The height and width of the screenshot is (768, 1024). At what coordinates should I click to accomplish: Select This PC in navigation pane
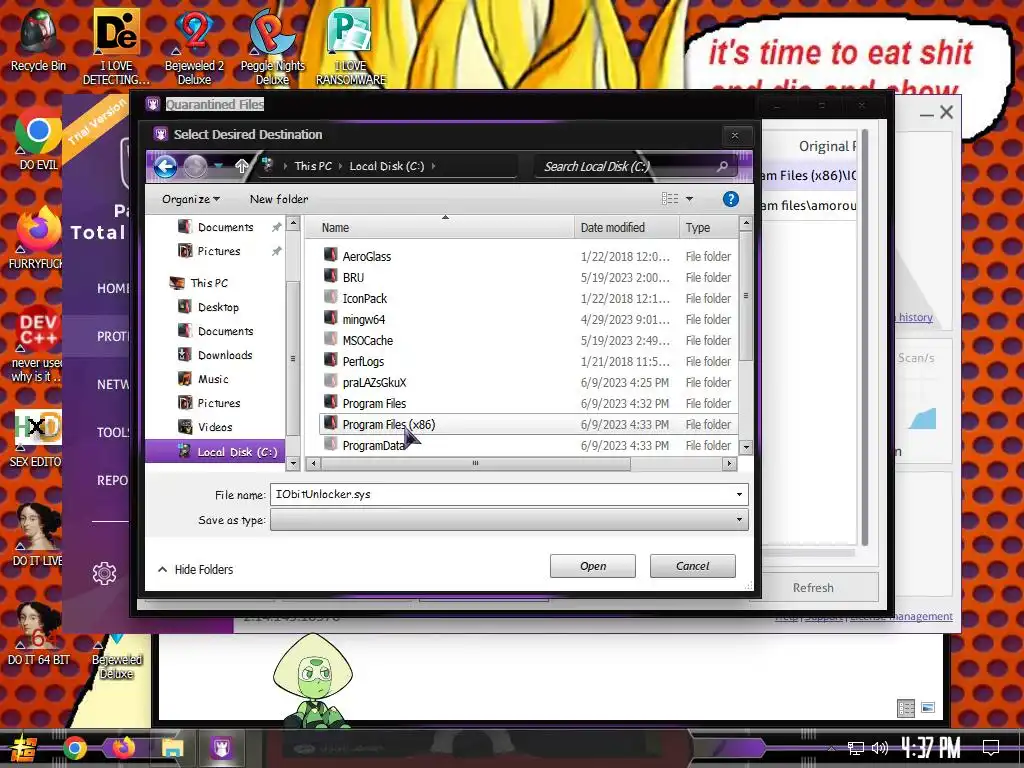(209, 283)
